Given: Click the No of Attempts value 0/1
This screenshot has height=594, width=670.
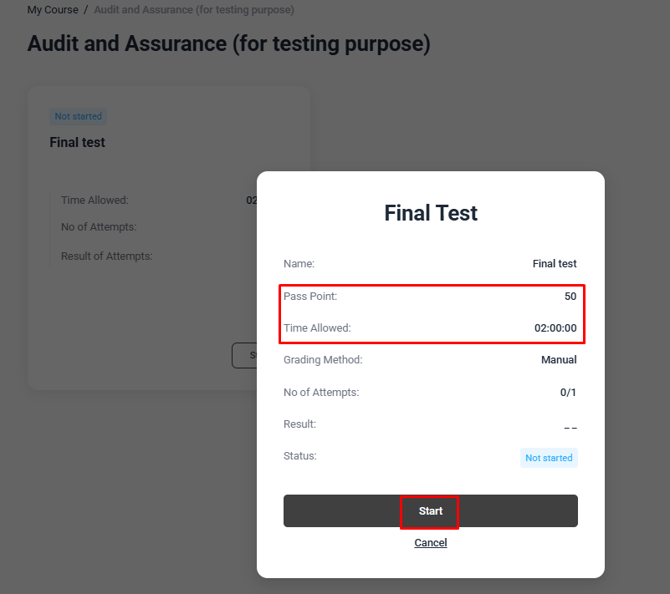Looking at the screenshot, I should (568, 392).
